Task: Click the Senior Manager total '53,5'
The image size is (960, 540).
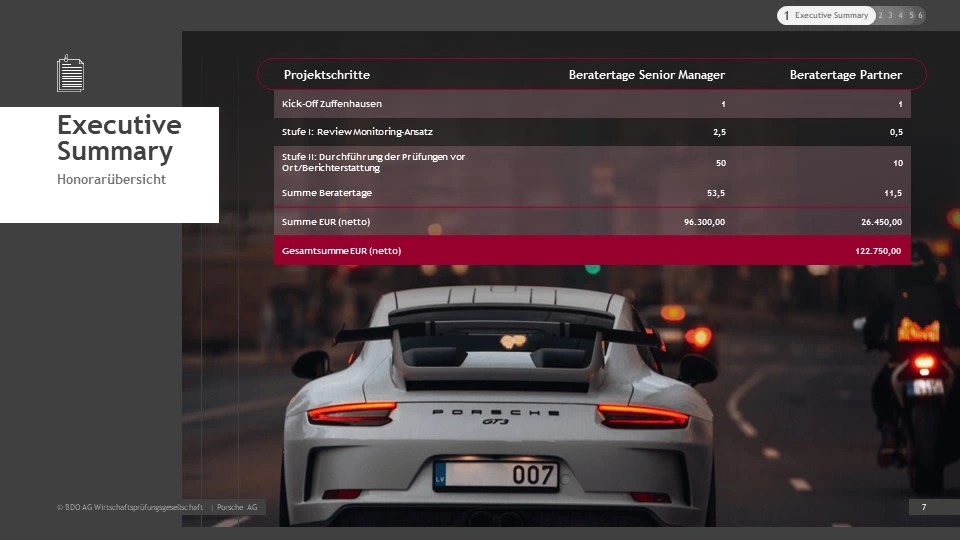Action: click(716, 193)
